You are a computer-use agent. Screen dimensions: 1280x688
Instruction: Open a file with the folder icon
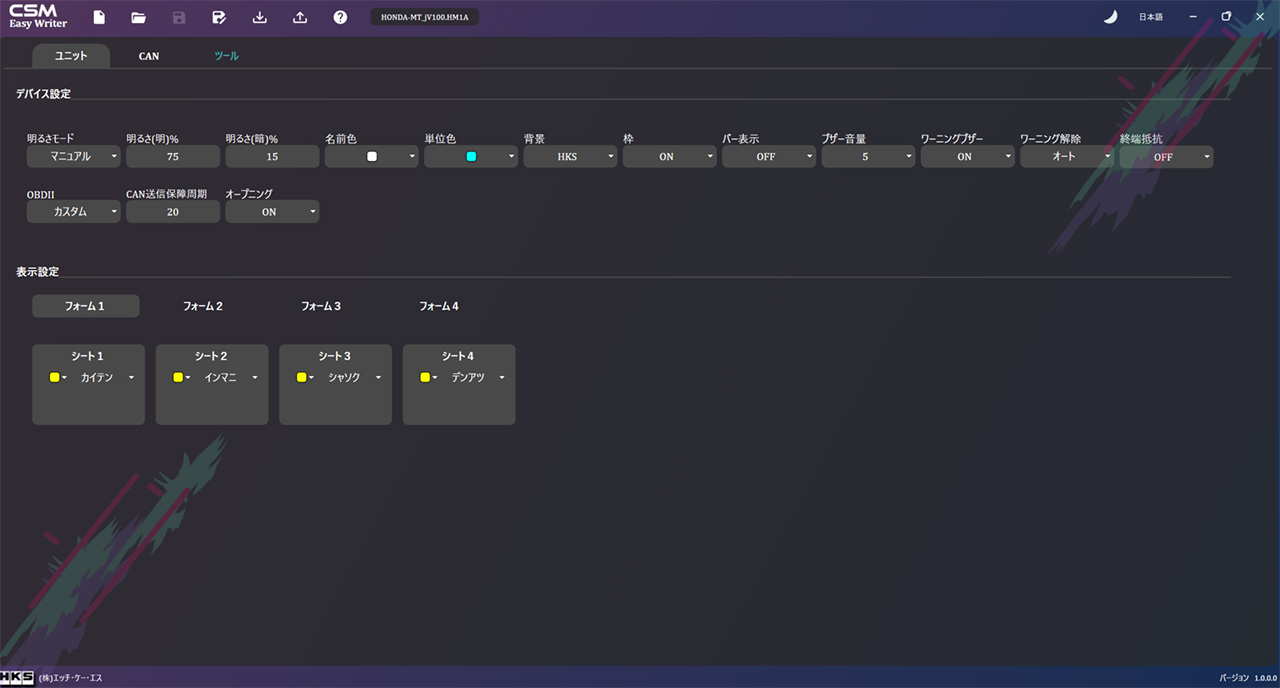coord(139,17)
